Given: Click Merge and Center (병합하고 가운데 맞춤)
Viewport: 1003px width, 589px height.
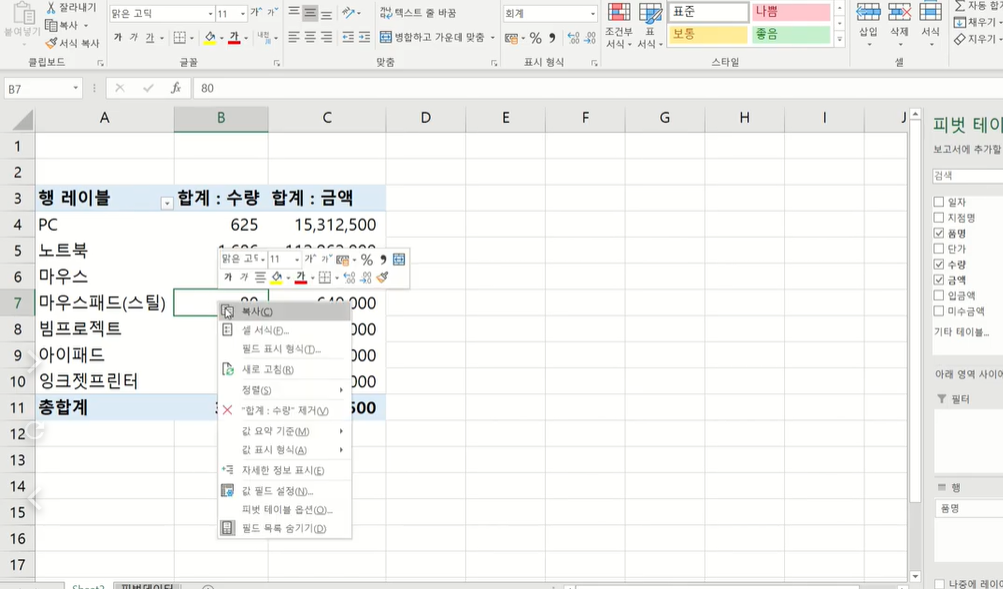Looking at the screenshot, I should [x=432, y=37].
